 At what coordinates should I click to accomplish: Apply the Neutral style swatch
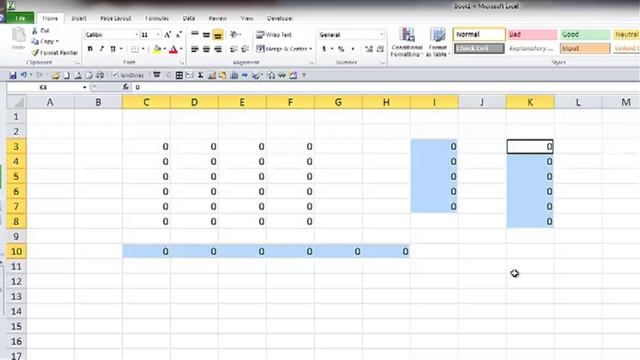pos(626,34)
